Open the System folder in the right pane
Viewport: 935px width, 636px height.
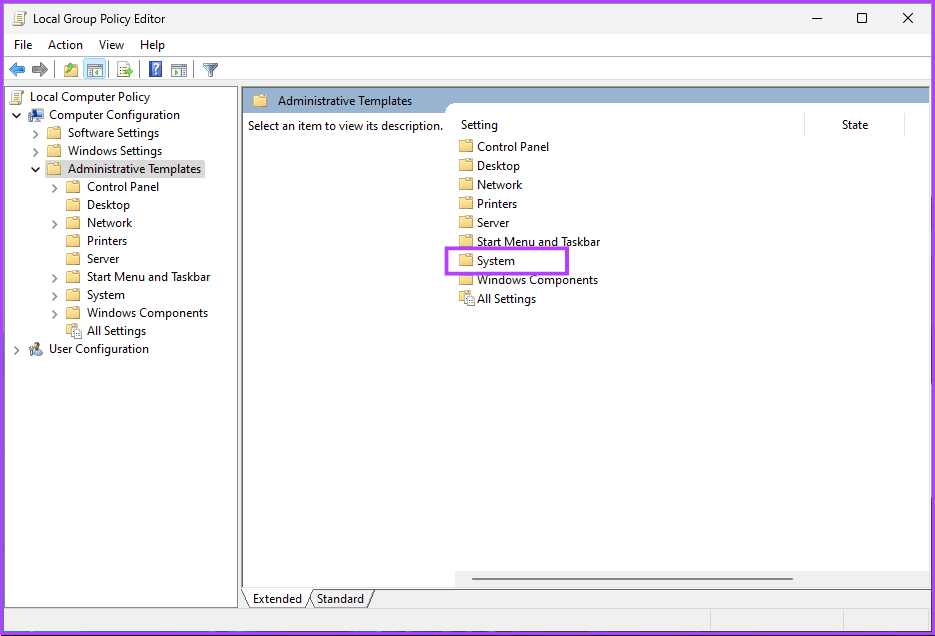pyautogui.click(x=497, y=260)
